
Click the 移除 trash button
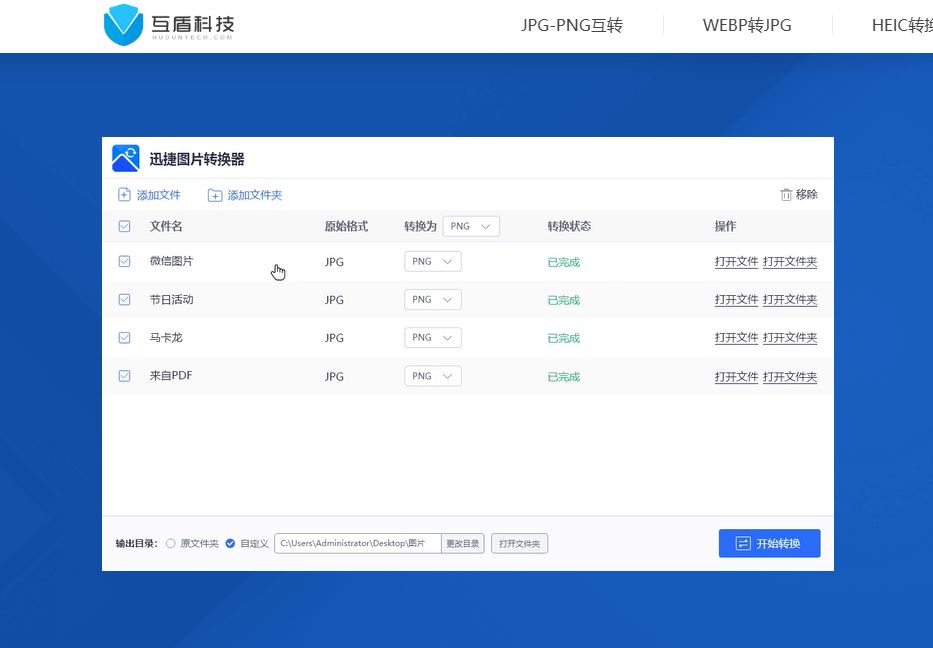click(799, 195)
